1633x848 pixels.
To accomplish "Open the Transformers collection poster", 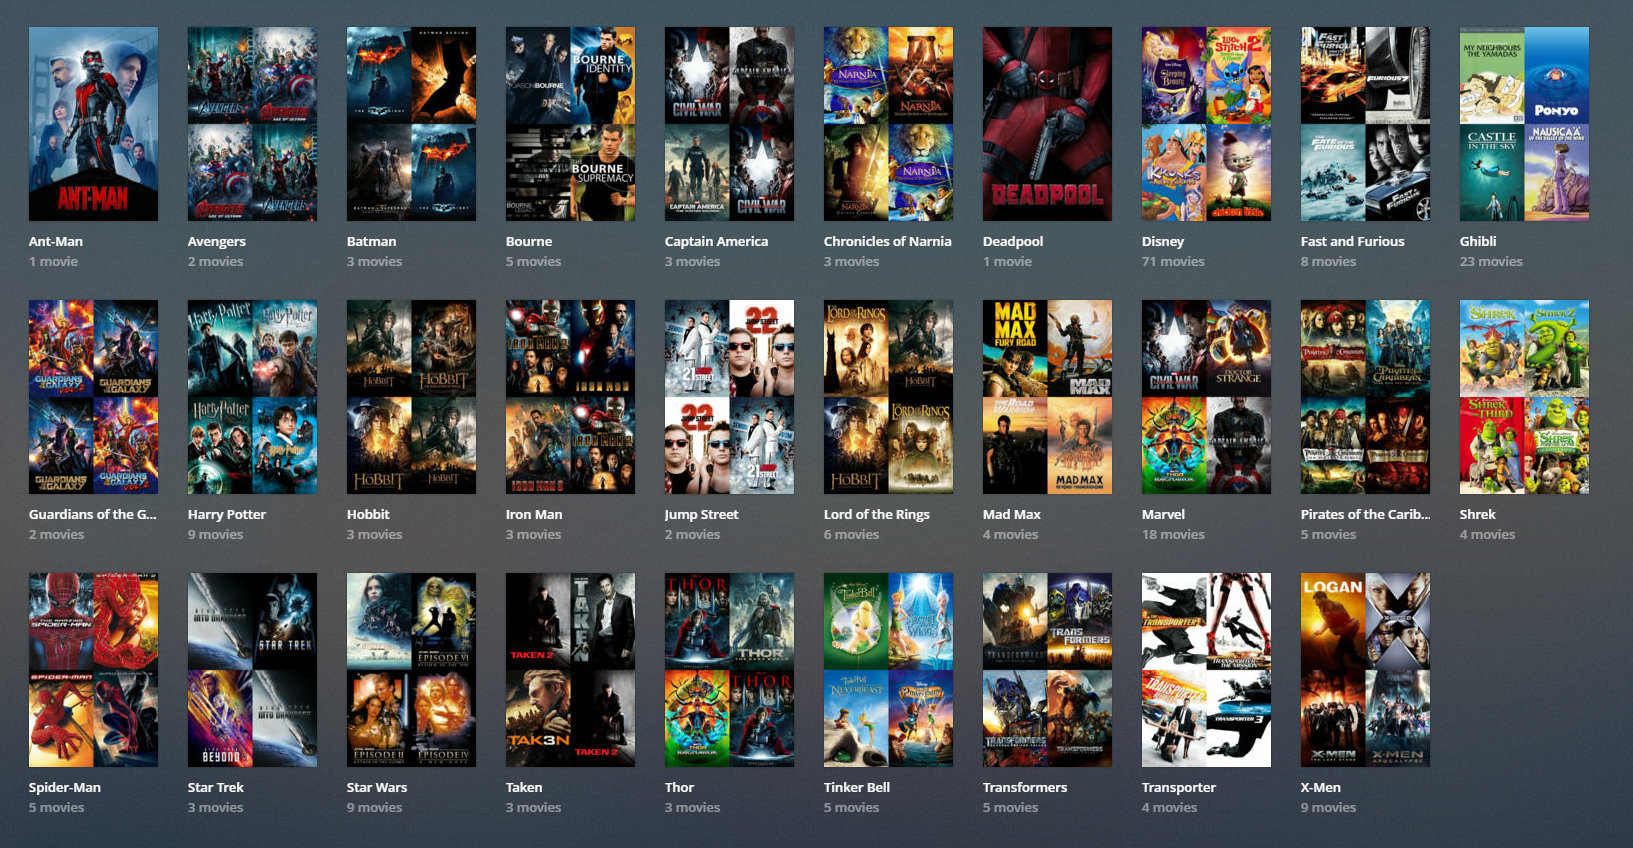I will pos(1047,670).
